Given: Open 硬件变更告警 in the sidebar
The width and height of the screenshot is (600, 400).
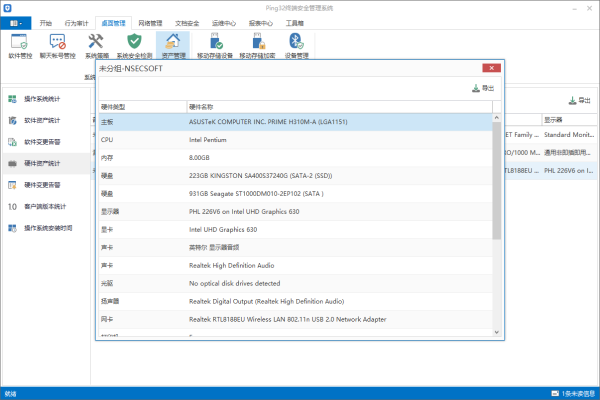Looking at the screenshot, I should (46, 185).
